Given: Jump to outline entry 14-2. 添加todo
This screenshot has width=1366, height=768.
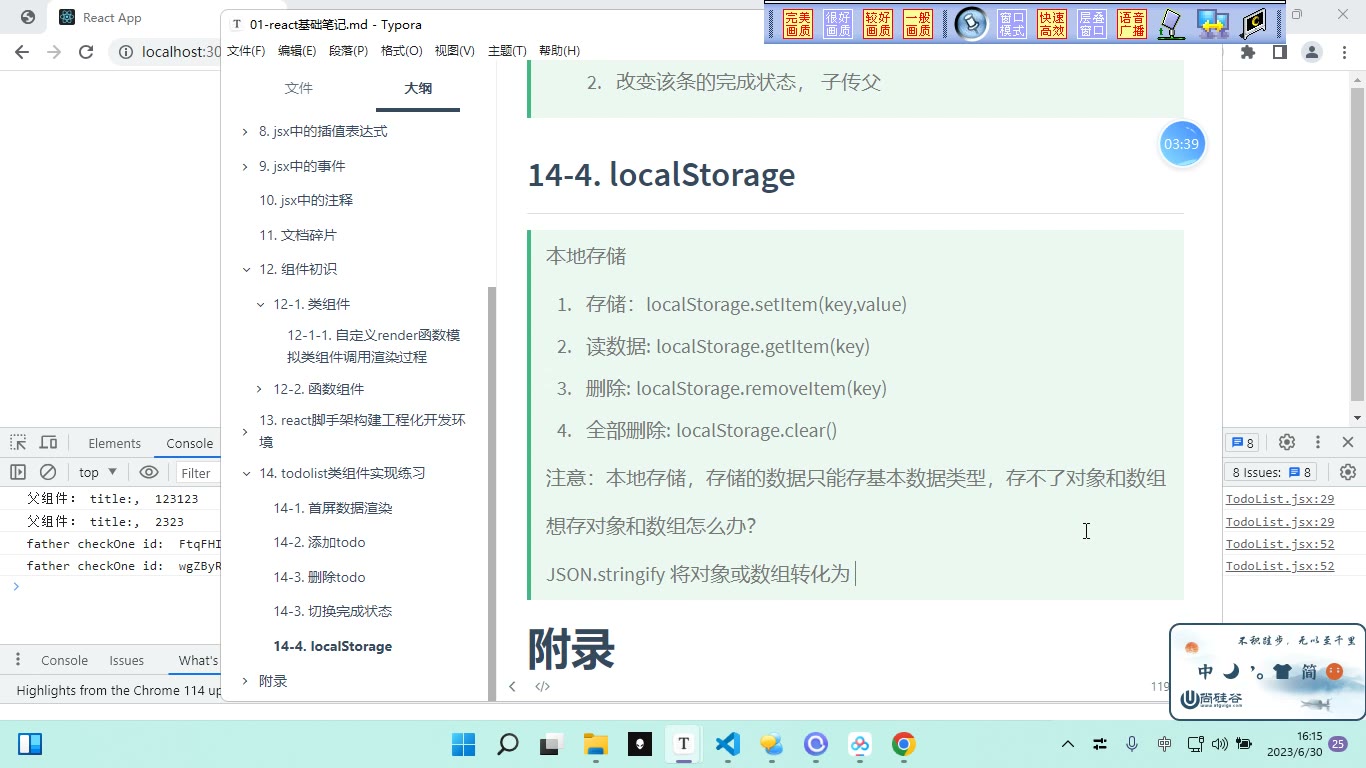Looking at the screenshot, I should (319, 543).
